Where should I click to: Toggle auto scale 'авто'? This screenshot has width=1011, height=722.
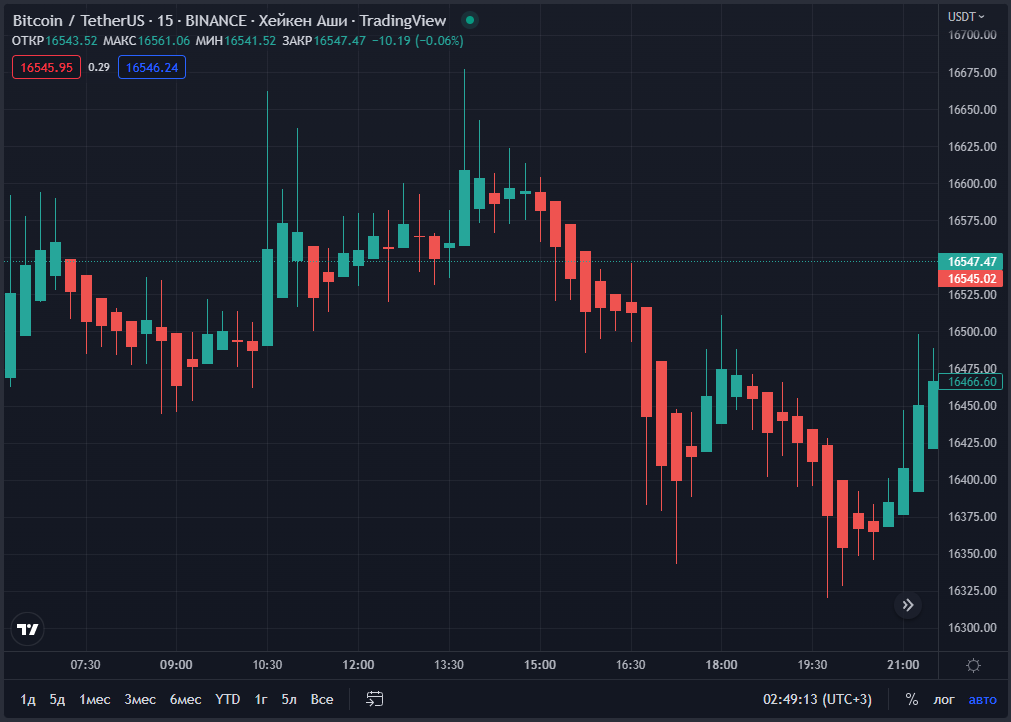(x=982, y=699)
